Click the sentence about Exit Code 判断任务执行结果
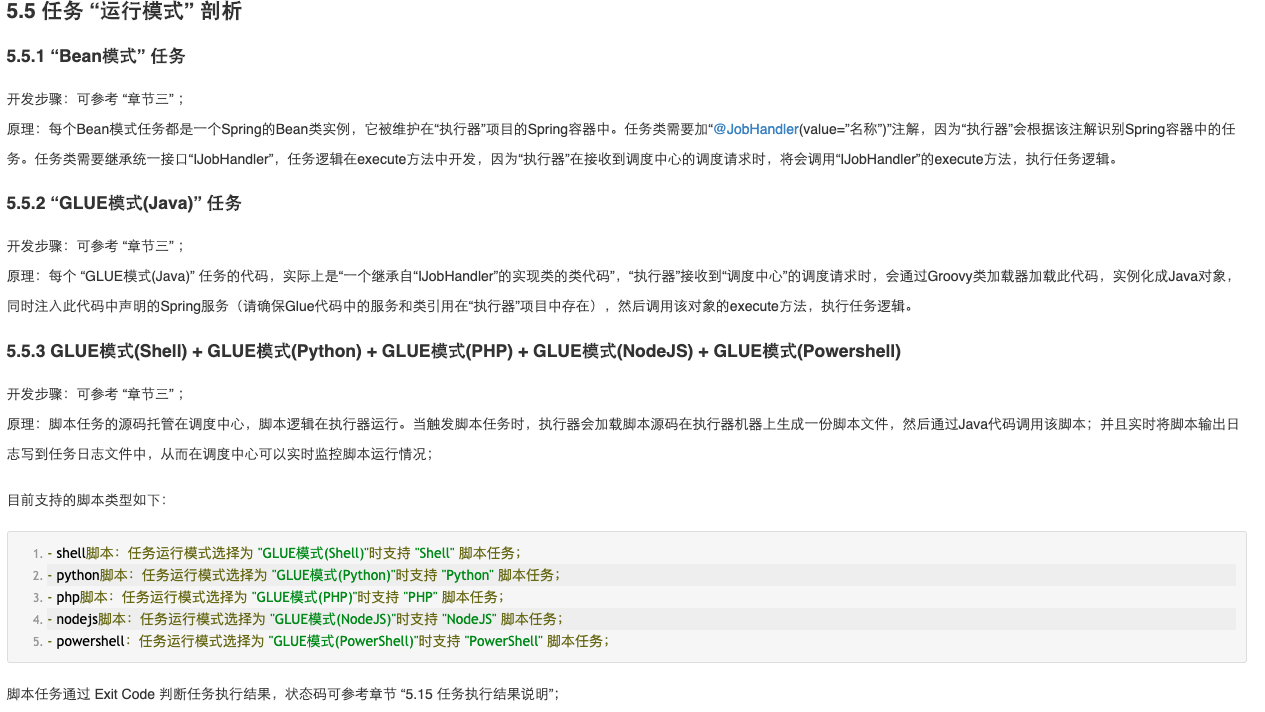The height and width of the screenshot is (712, 1265). point(283,694)
